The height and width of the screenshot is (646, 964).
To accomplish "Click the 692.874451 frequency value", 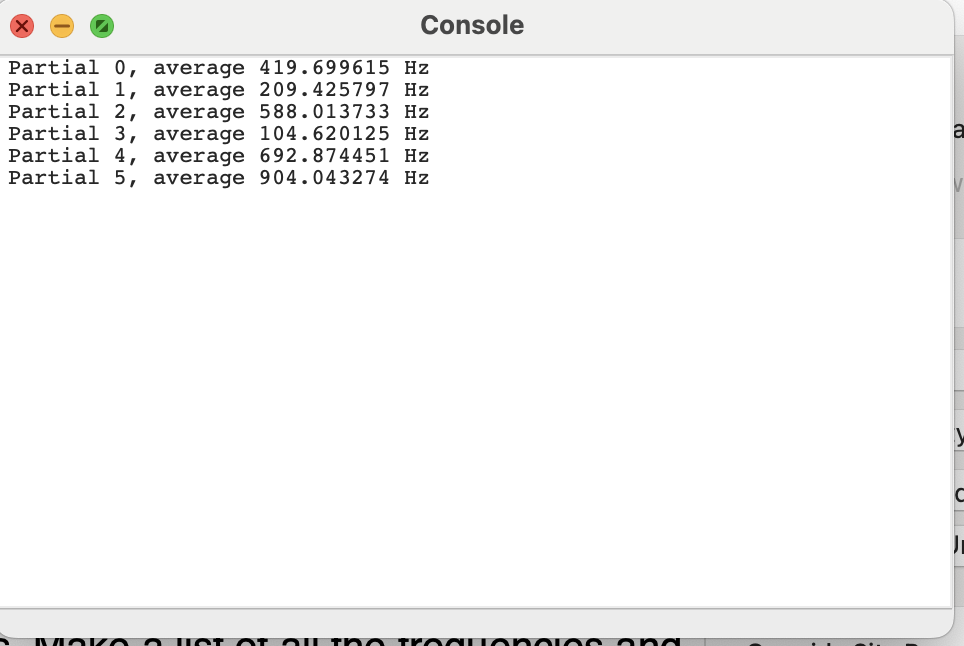I will point(324,156).
